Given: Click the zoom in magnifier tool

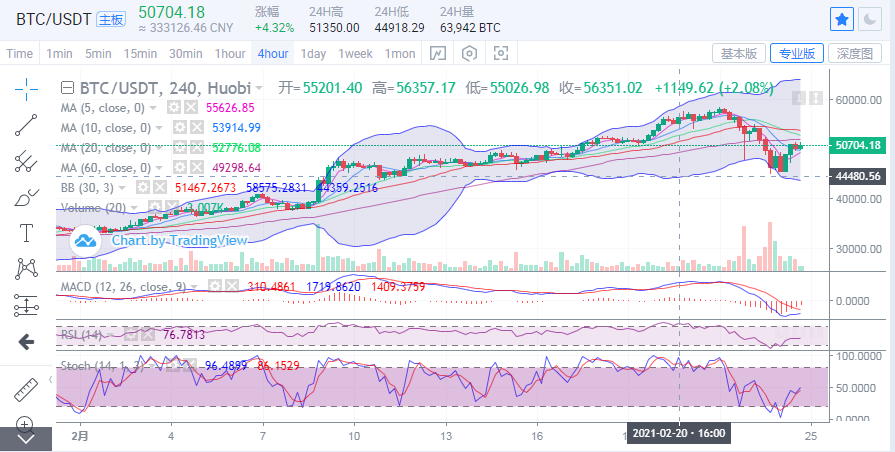Looking at the screenshot, I should click(25, 424).
